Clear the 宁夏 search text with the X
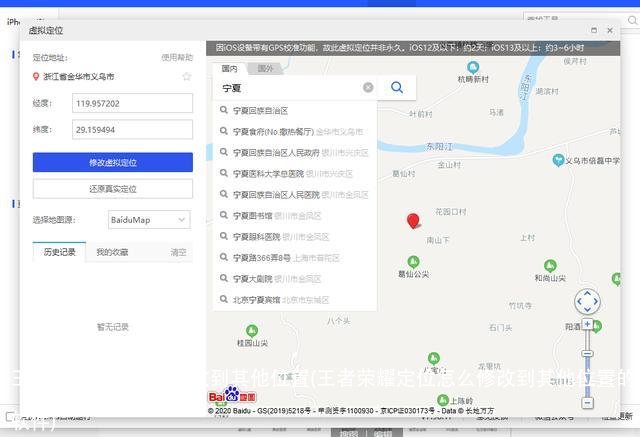This screenshot has width=640, height=437. click(x=368, y=87)
